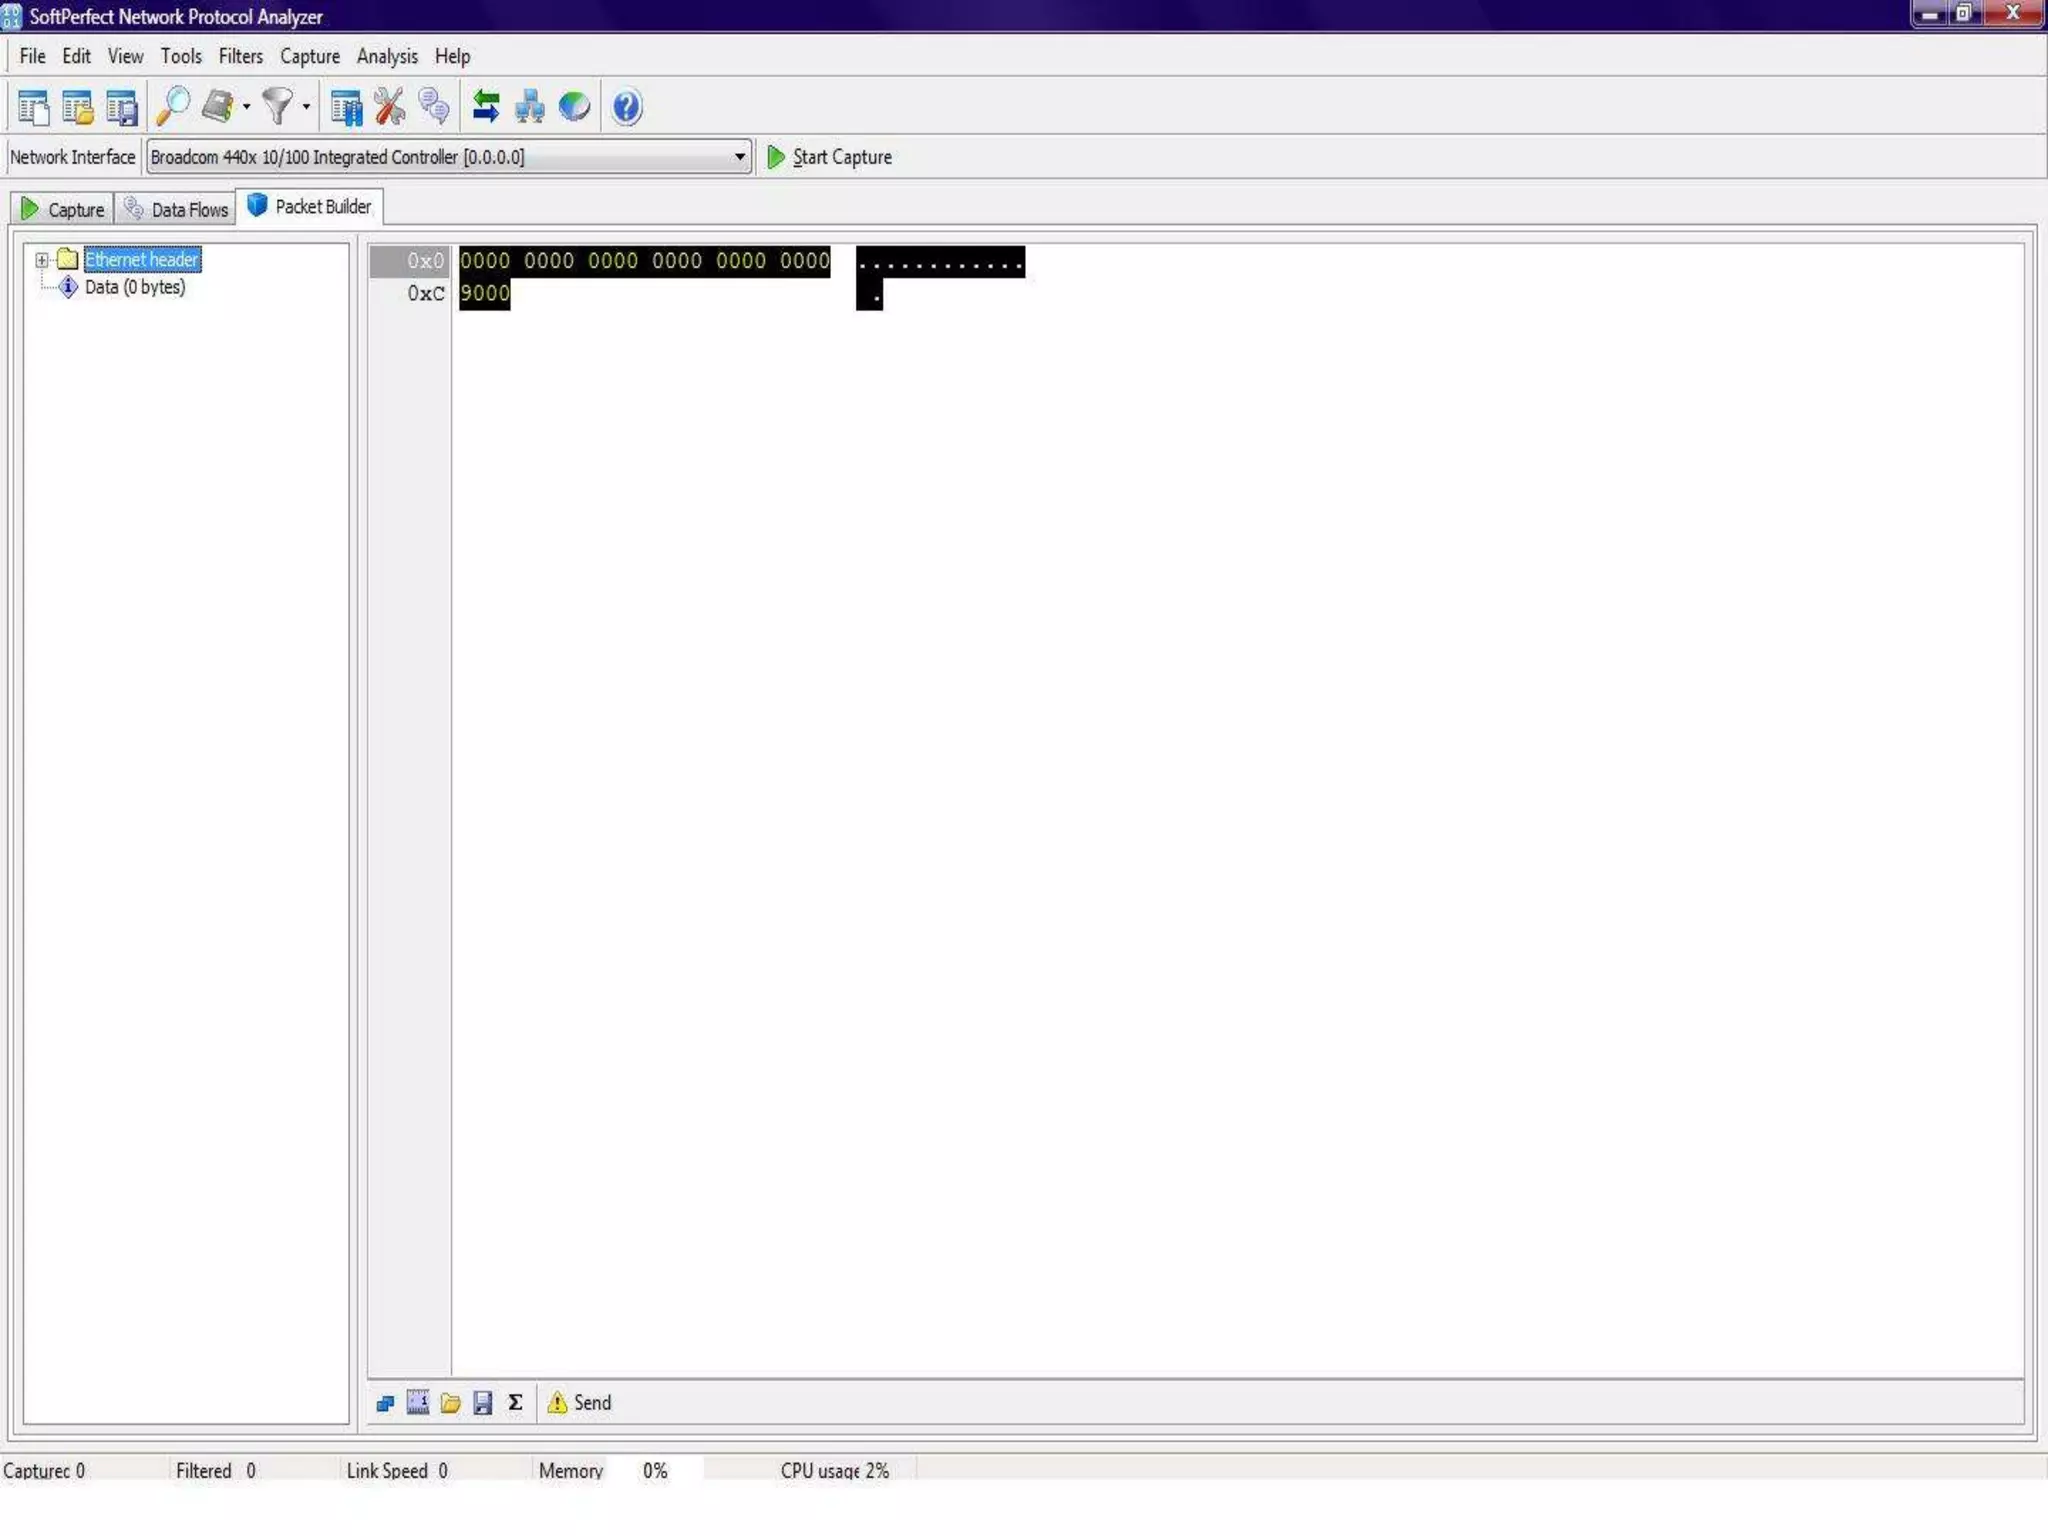2048x1536 pixels.
Task: Open the Network Interface combo box
Action: point(449,157)
